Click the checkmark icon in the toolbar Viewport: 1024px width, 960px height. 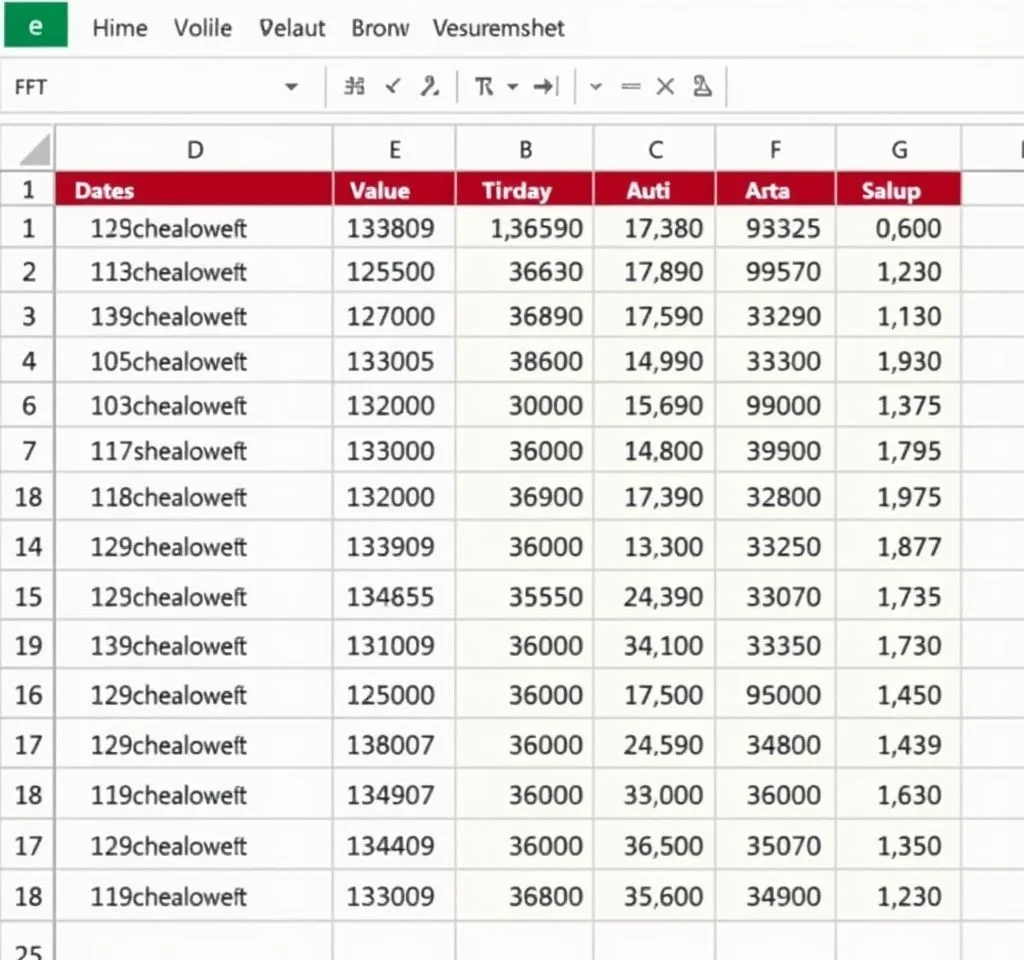pyautogui.click(x=393, y=87)
